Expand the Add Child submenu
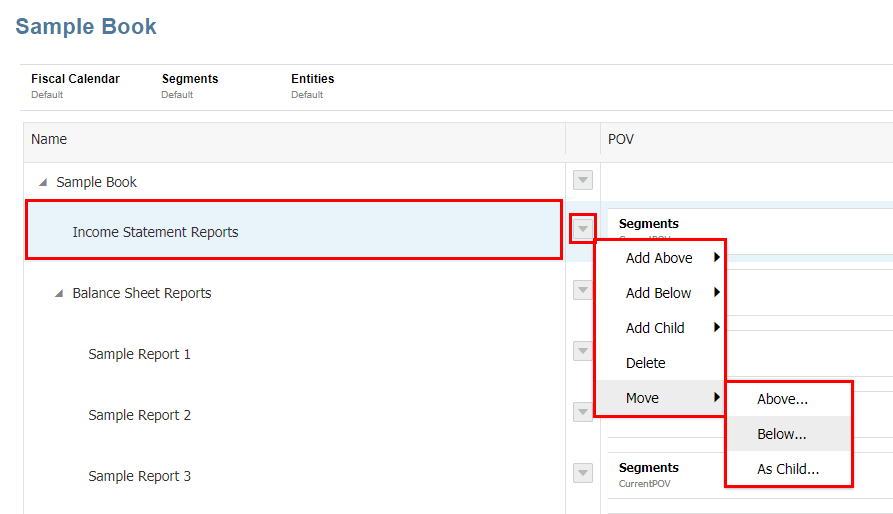The height and width of the screenshot is (514, 893). point(660,328)
